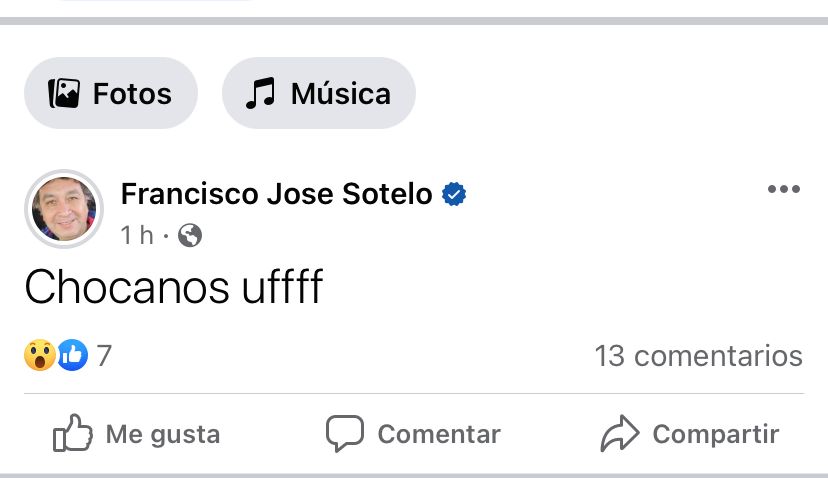The image size is (828, 478).
Task: Click the music note icon
Action: click(x=260, y=93)
